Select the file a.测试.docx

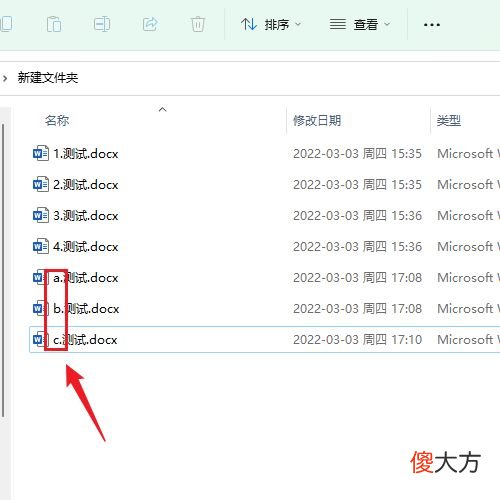point(86,278)
